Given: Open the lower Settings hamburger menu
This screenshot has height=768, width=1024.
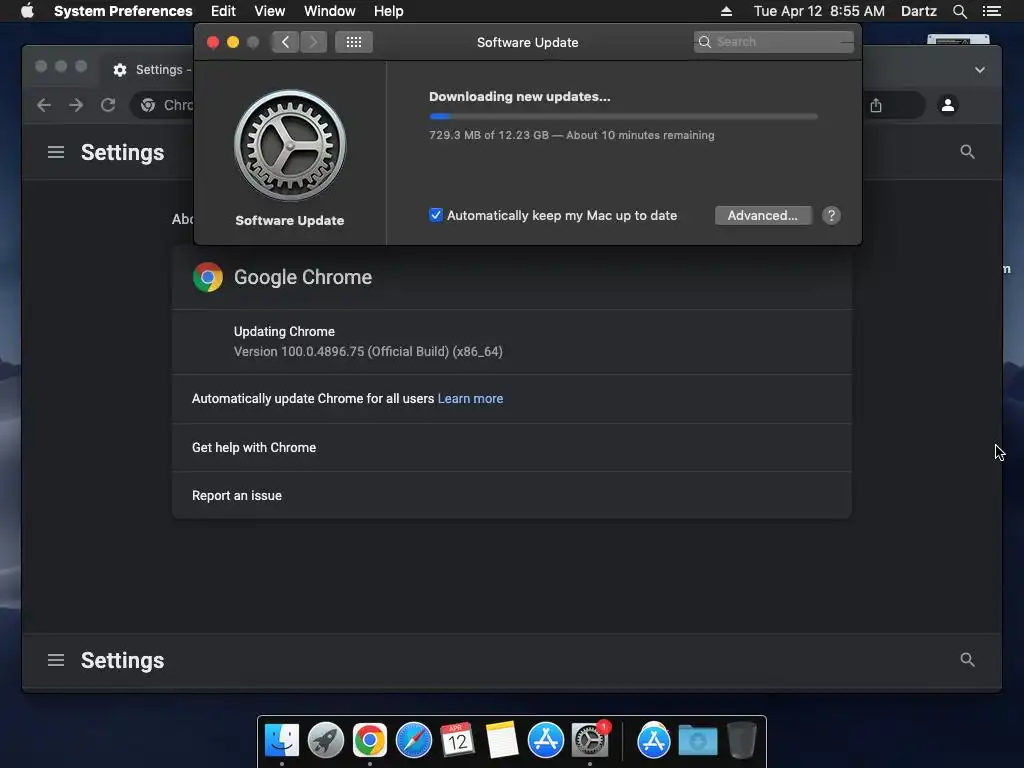Looking at the screenshot, I should [x=56, y=660].
